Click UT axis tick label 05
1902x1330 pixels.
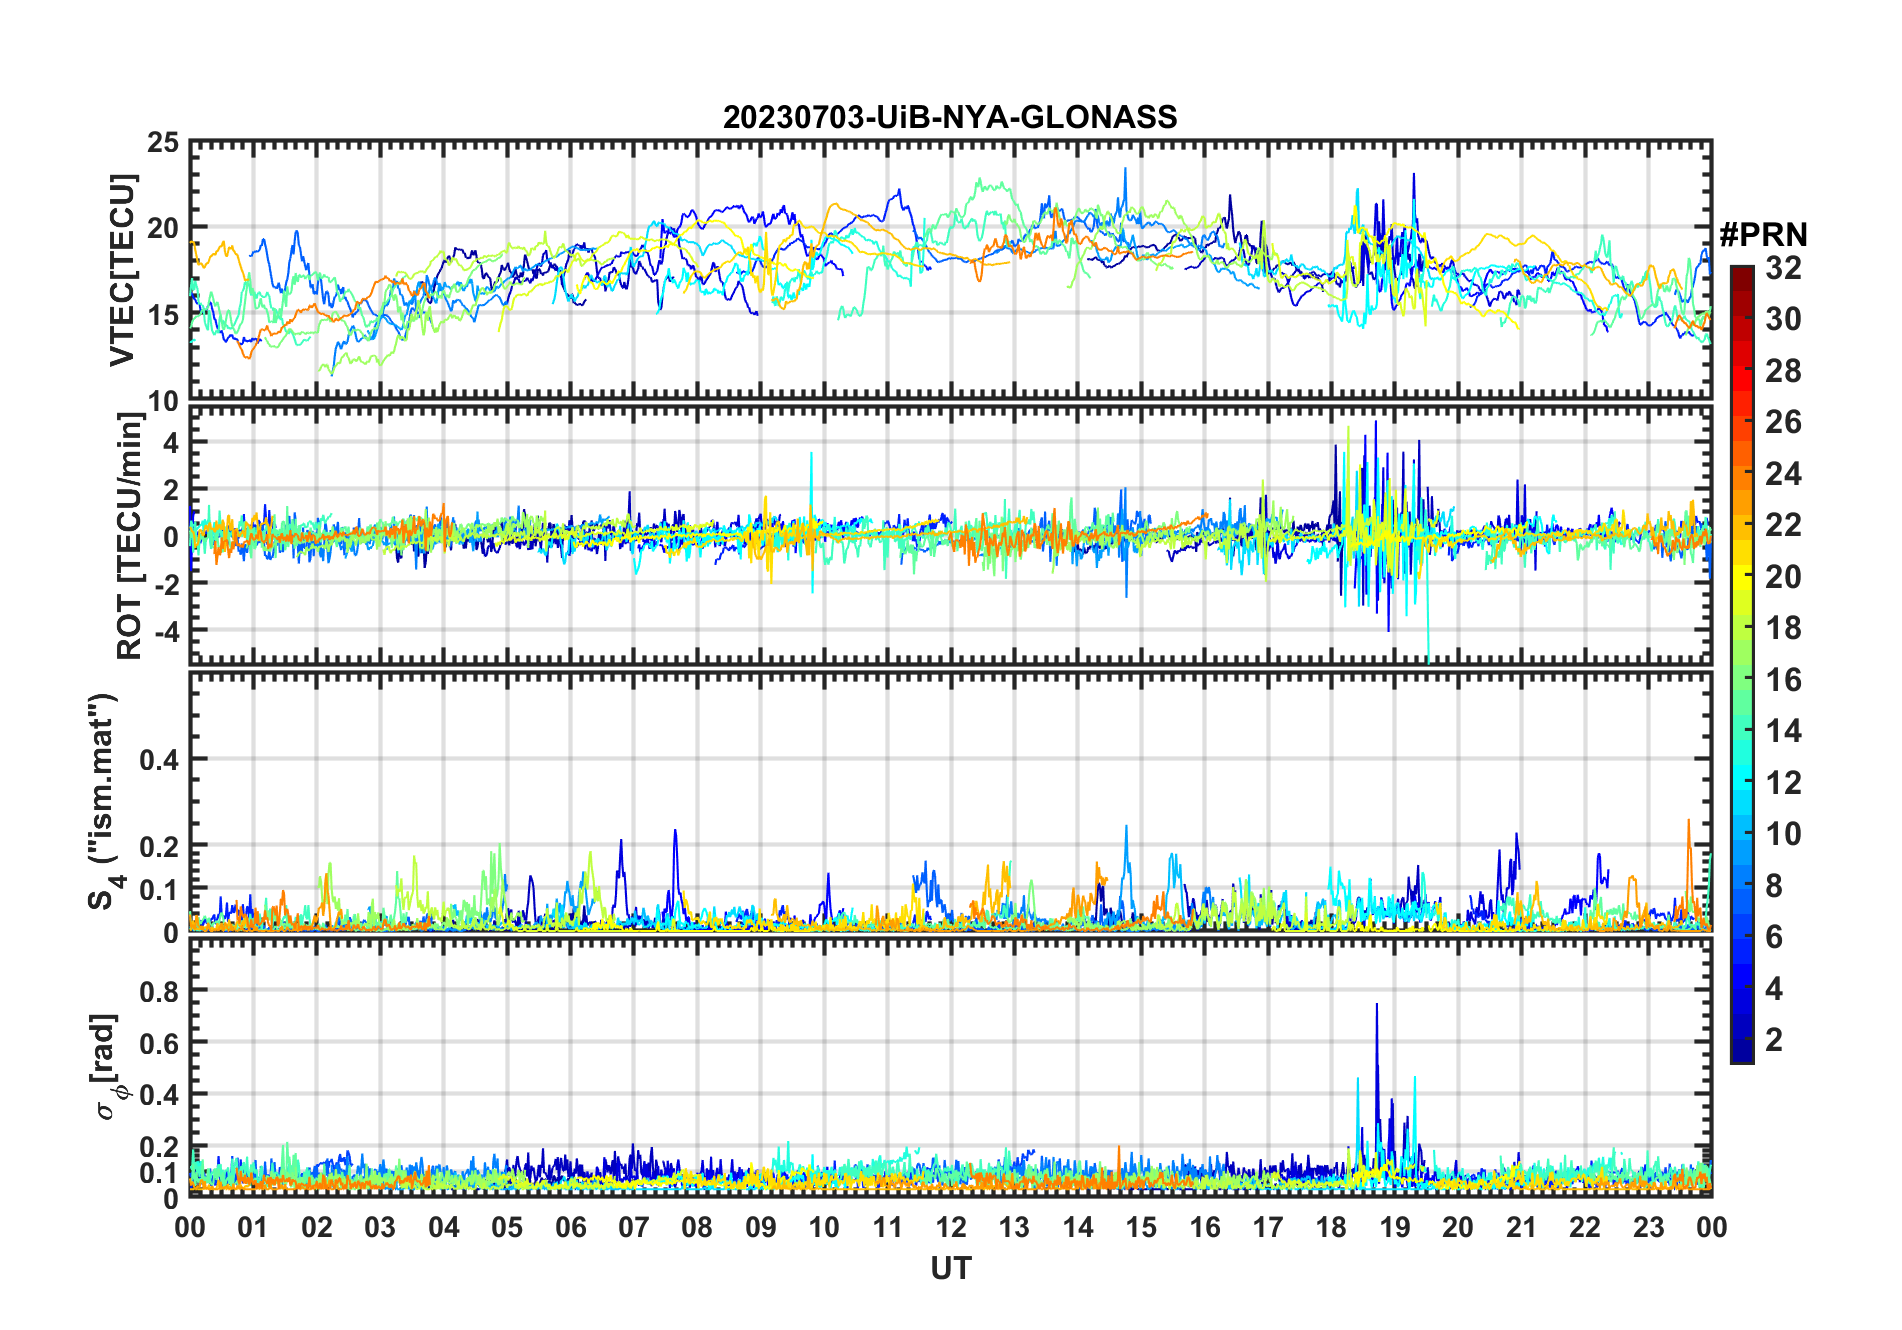click(507, 1227)
